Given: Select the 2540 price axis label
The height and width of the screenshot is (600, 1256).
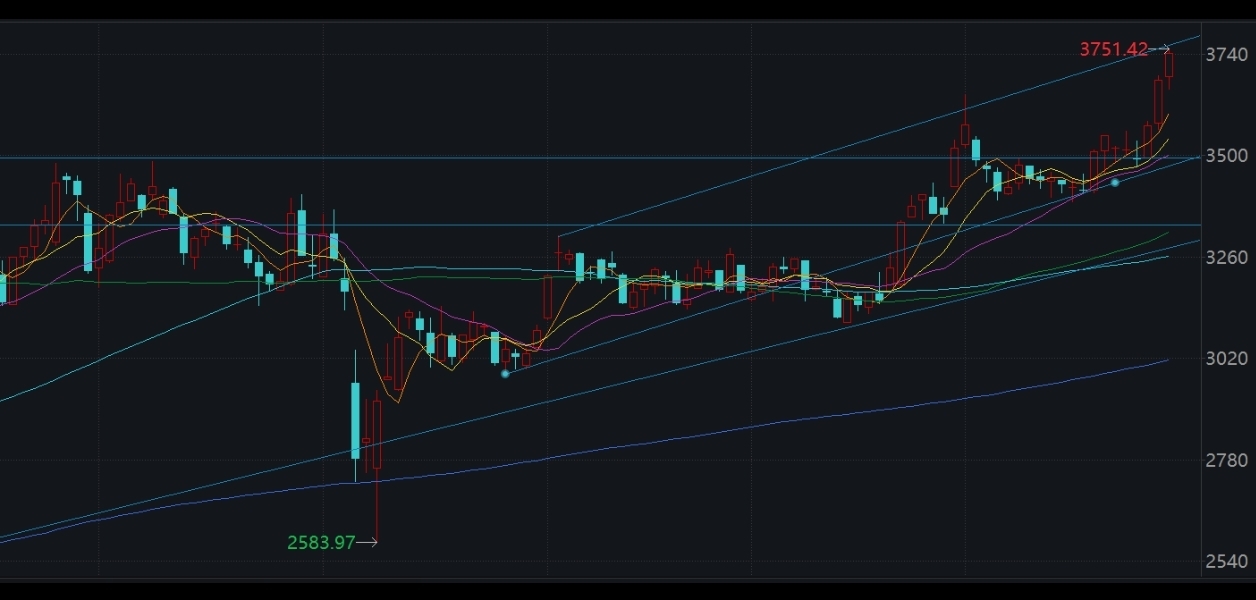Looking at the screenshot, I should pyautogui.click(x=1227, y=561).
